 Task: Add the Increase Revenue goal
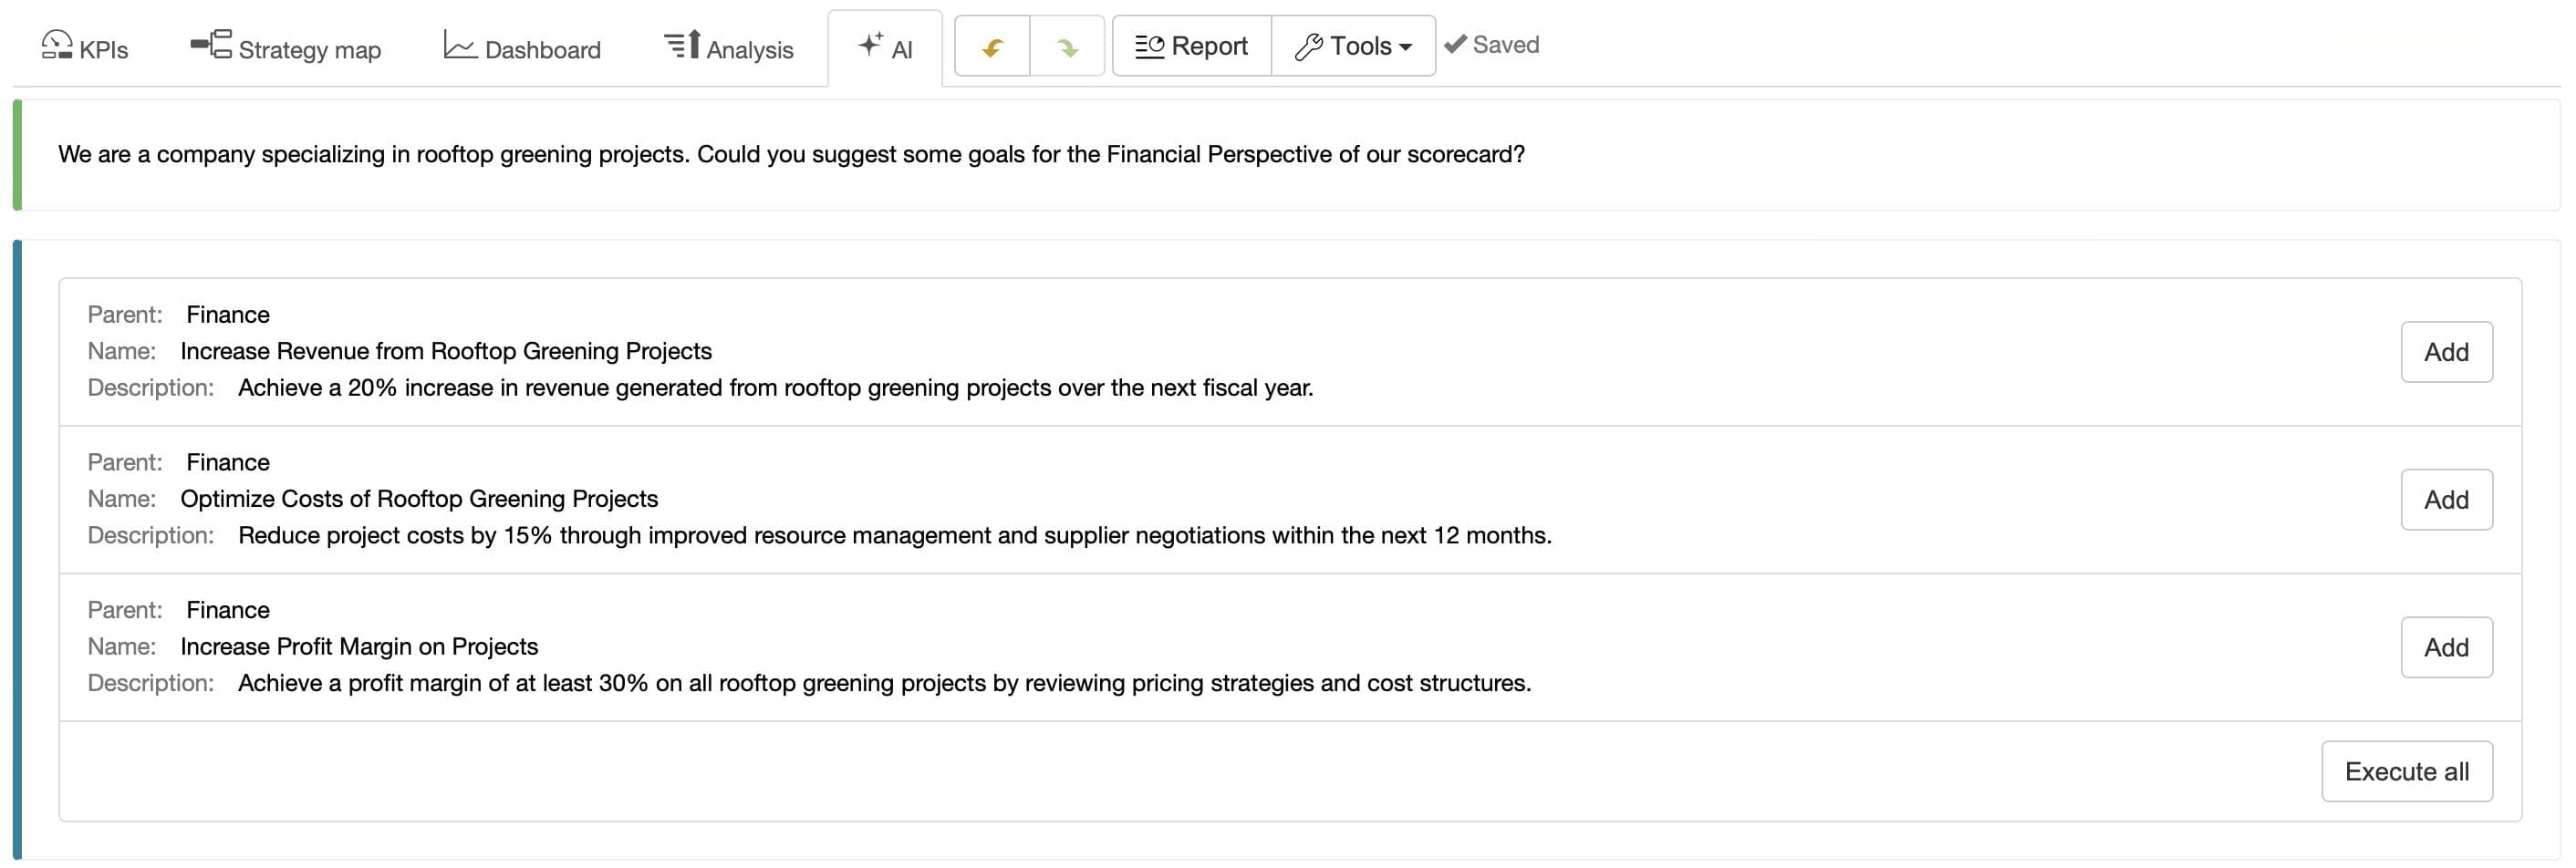[x=2446, y=352]
